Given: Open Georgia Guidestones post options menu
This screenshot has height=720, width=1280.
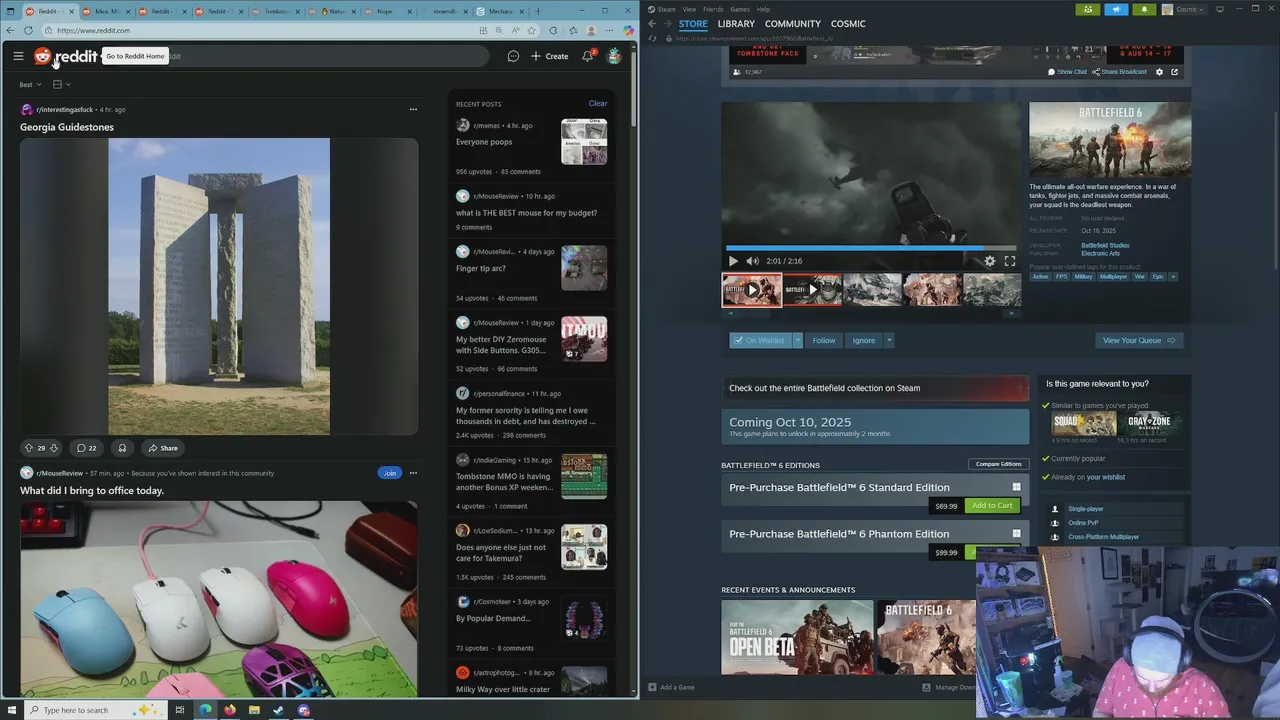Looking at the screenshot, I should click(413, 109).
